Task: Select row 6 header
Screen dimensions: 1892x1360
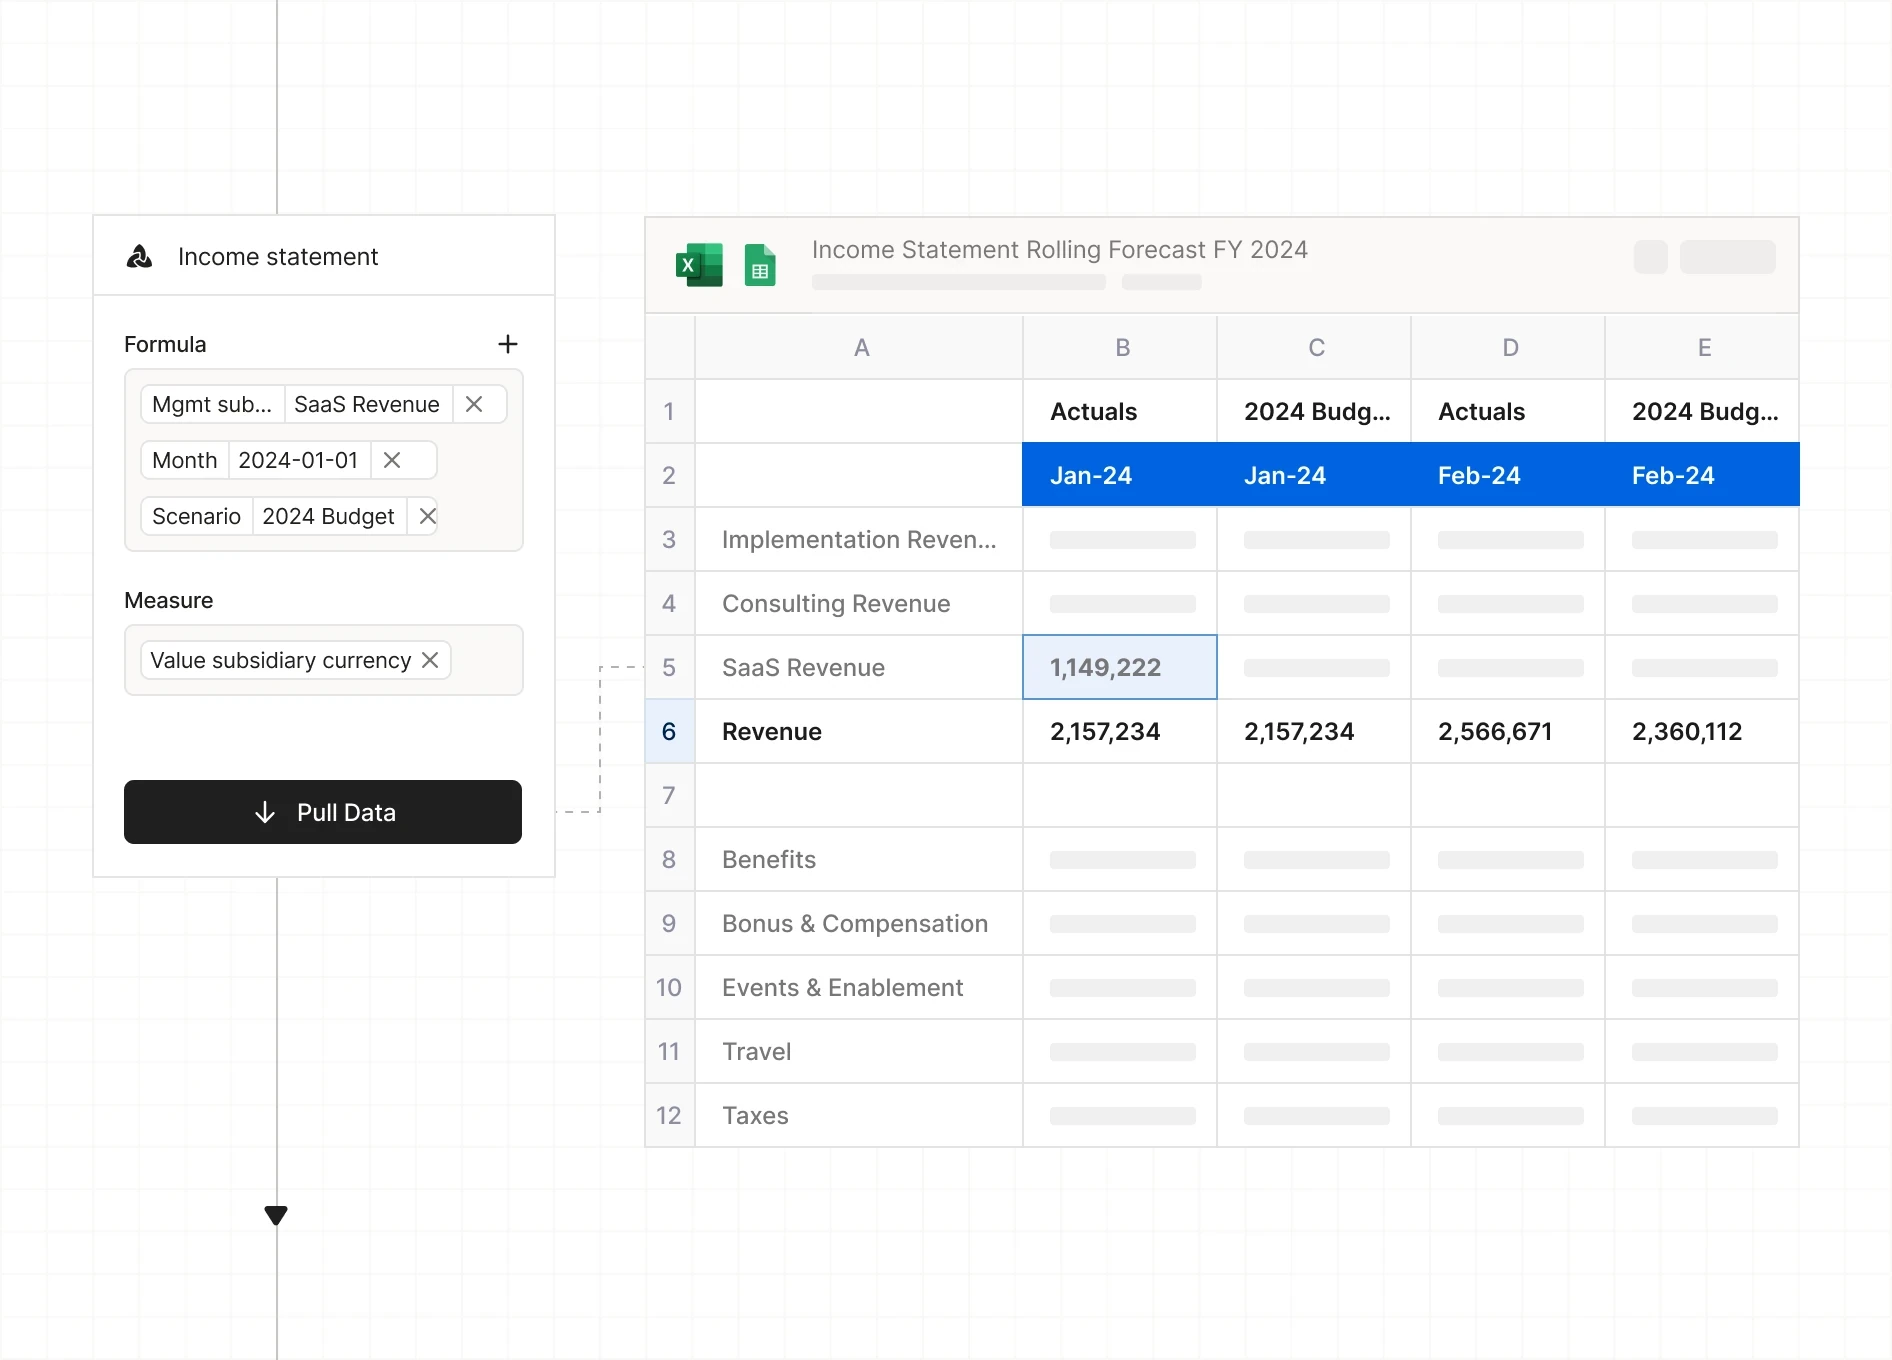Action: pos(669,731)
